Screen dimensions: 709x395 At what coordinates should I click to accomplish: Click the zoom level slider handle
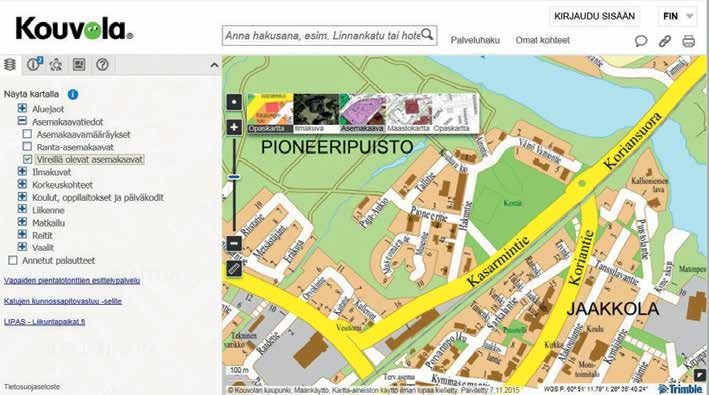click(x=234, y=177)
